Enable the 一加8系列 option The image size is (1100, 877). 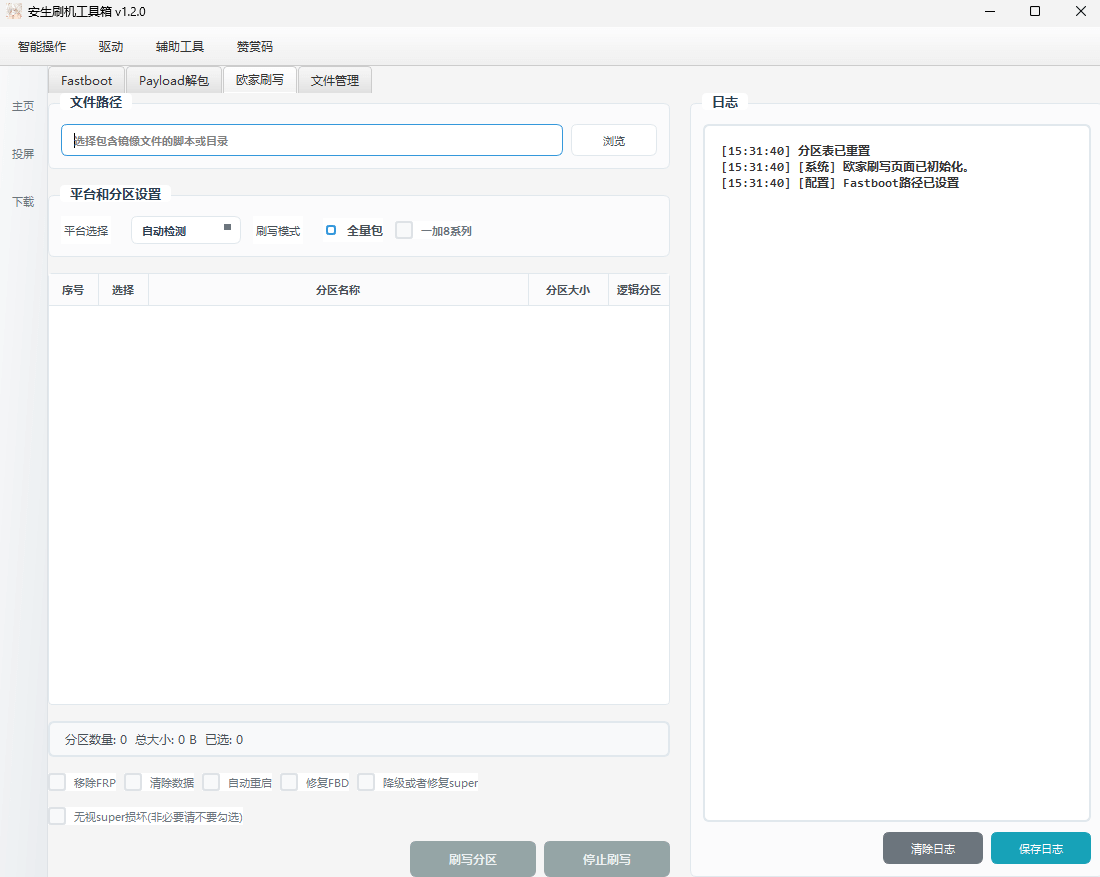[403, 230]
